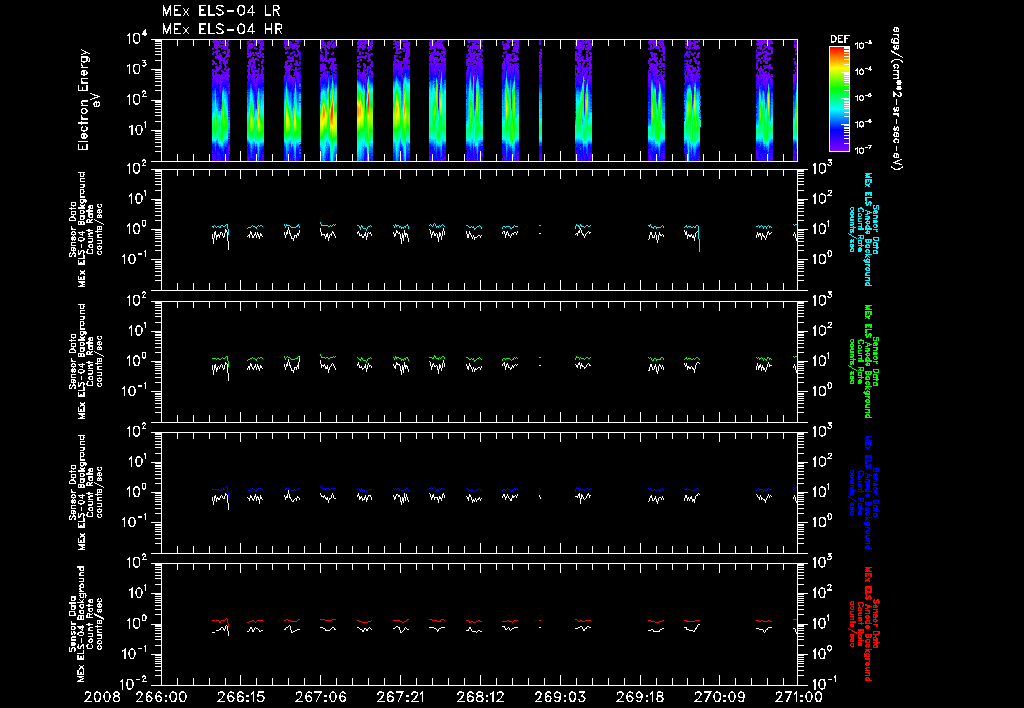Viewport: 1024px width, 708px height.
Task: Click the 269:18 time axis label
Action: pyautogui.click(x=639, y=698)
